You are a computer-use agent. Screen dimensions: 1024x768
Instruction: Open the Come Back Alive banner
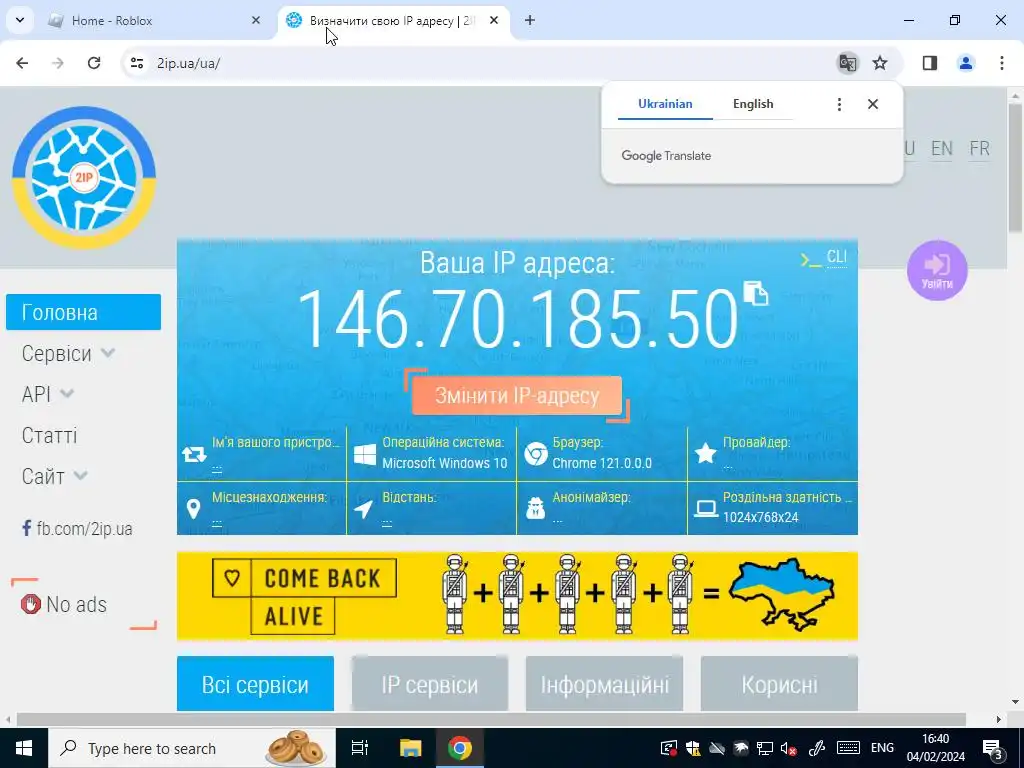[517, 596]
